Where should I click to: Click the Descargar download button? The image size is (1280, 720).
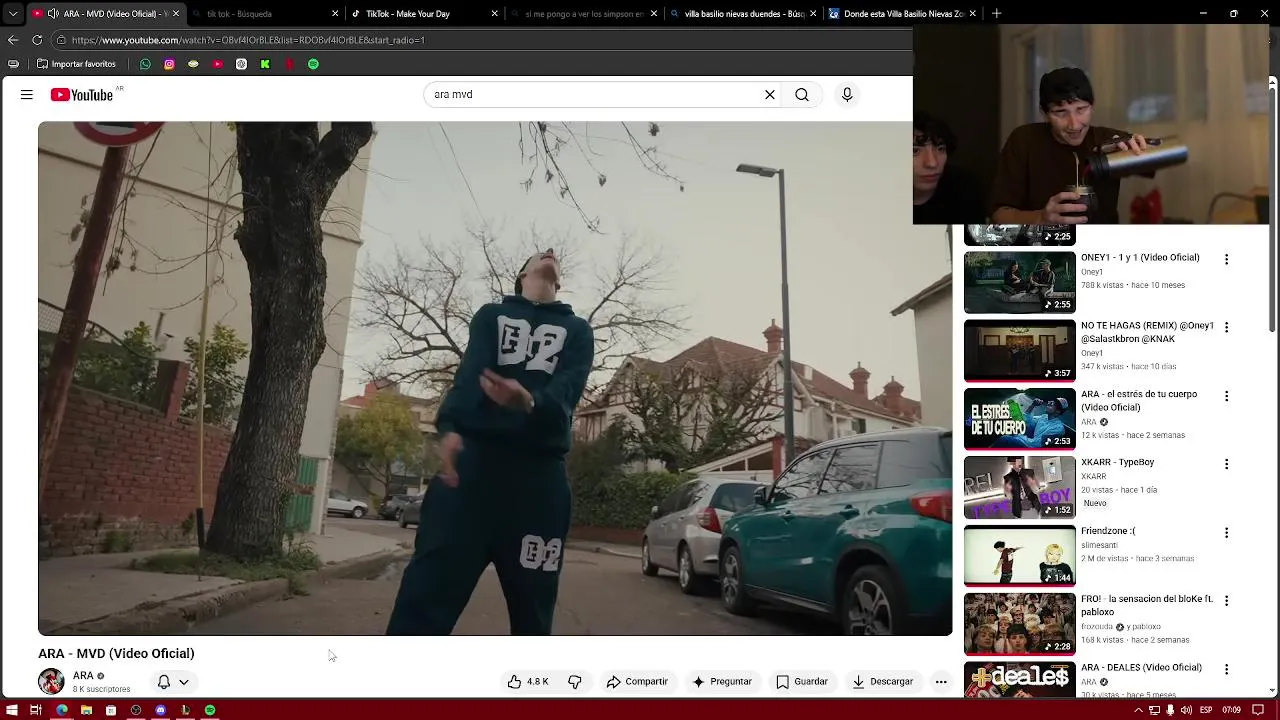[882, 682]
